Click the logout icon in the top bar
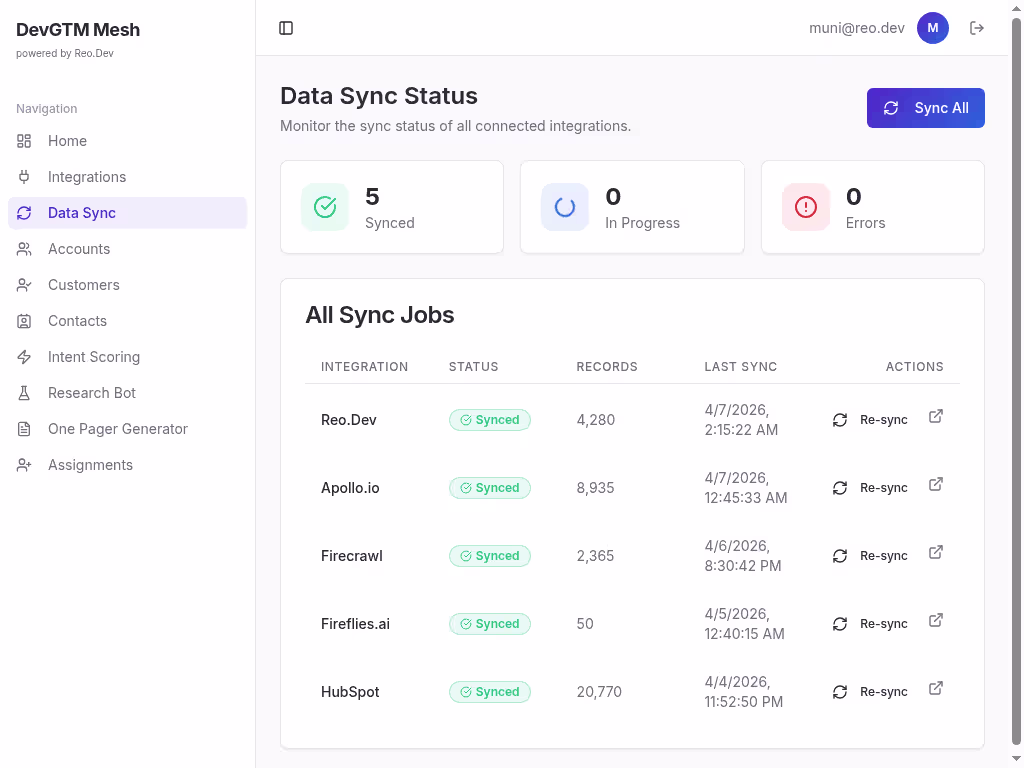Image resolution: width=1024 pixels, height=768 pixels. pyautogui.click(x=976, y=28)
